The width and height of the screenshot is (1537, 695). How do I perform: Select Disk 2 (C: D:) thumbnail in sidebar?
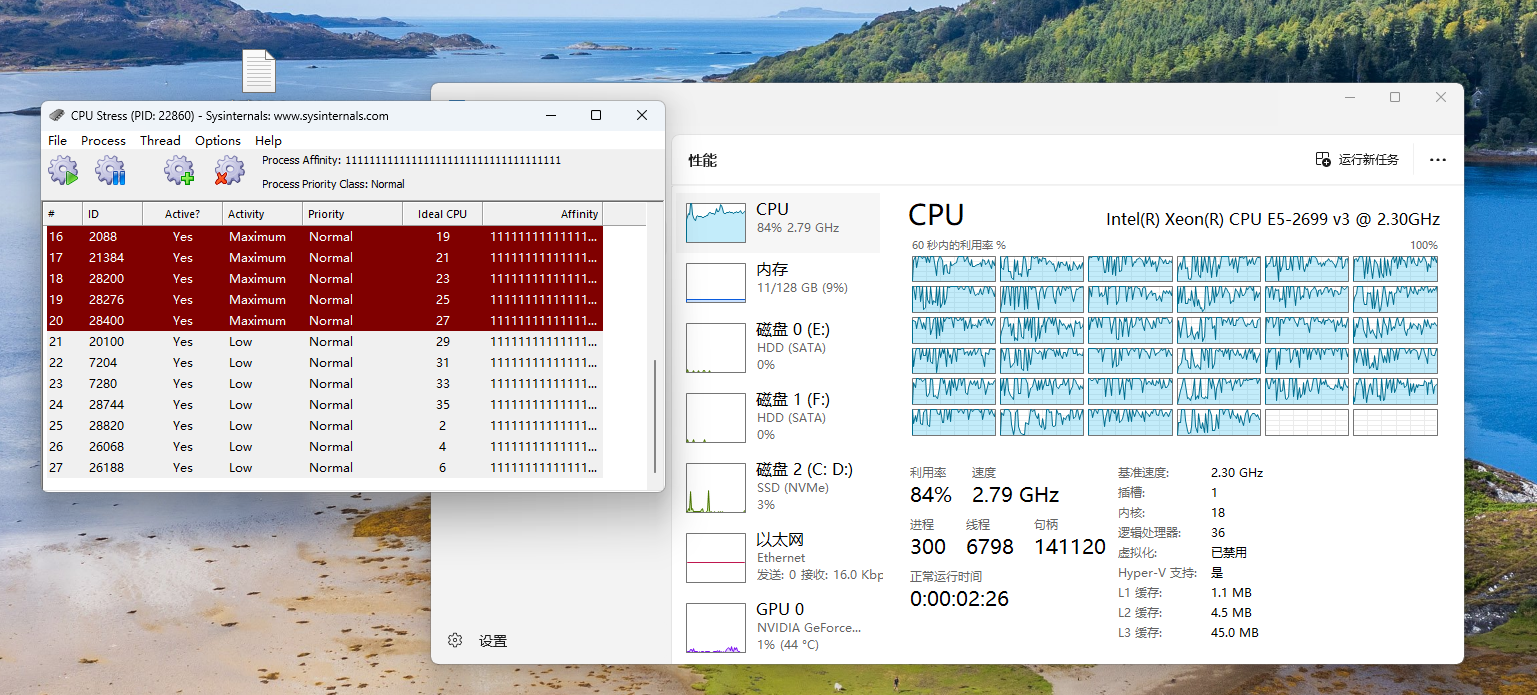click(716, 488)
